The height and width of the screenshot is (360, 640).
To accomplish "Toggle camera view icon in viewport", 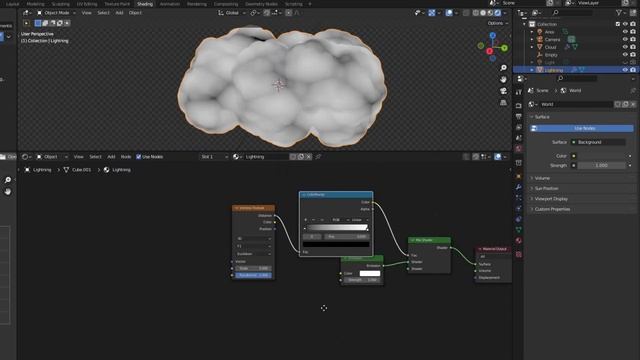I will point(503,91).
